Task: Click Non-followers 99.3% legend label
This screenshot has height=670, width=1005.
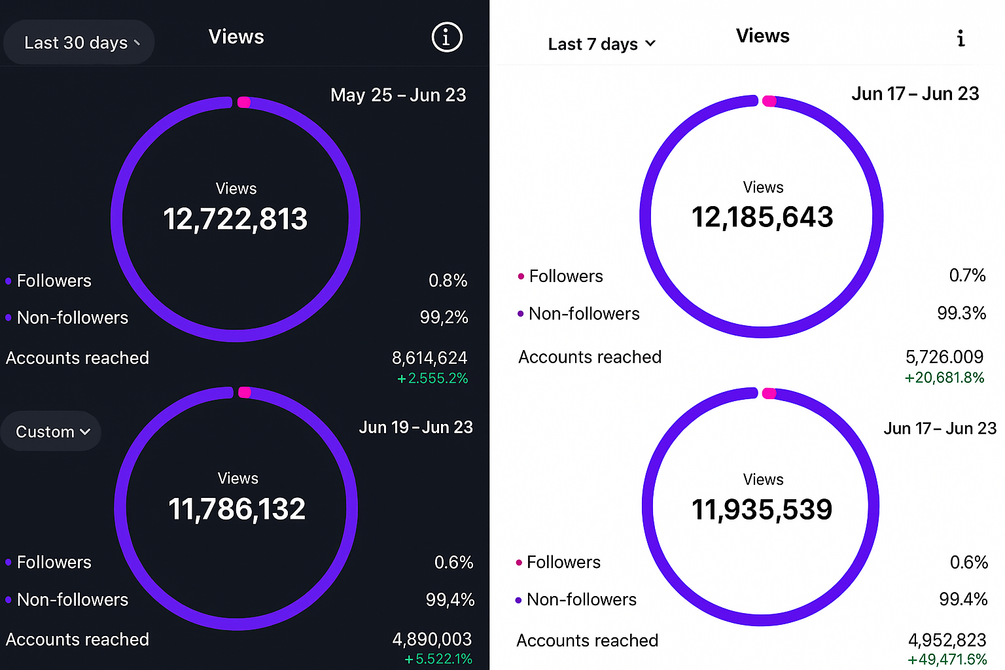Action: pos(584,314)
